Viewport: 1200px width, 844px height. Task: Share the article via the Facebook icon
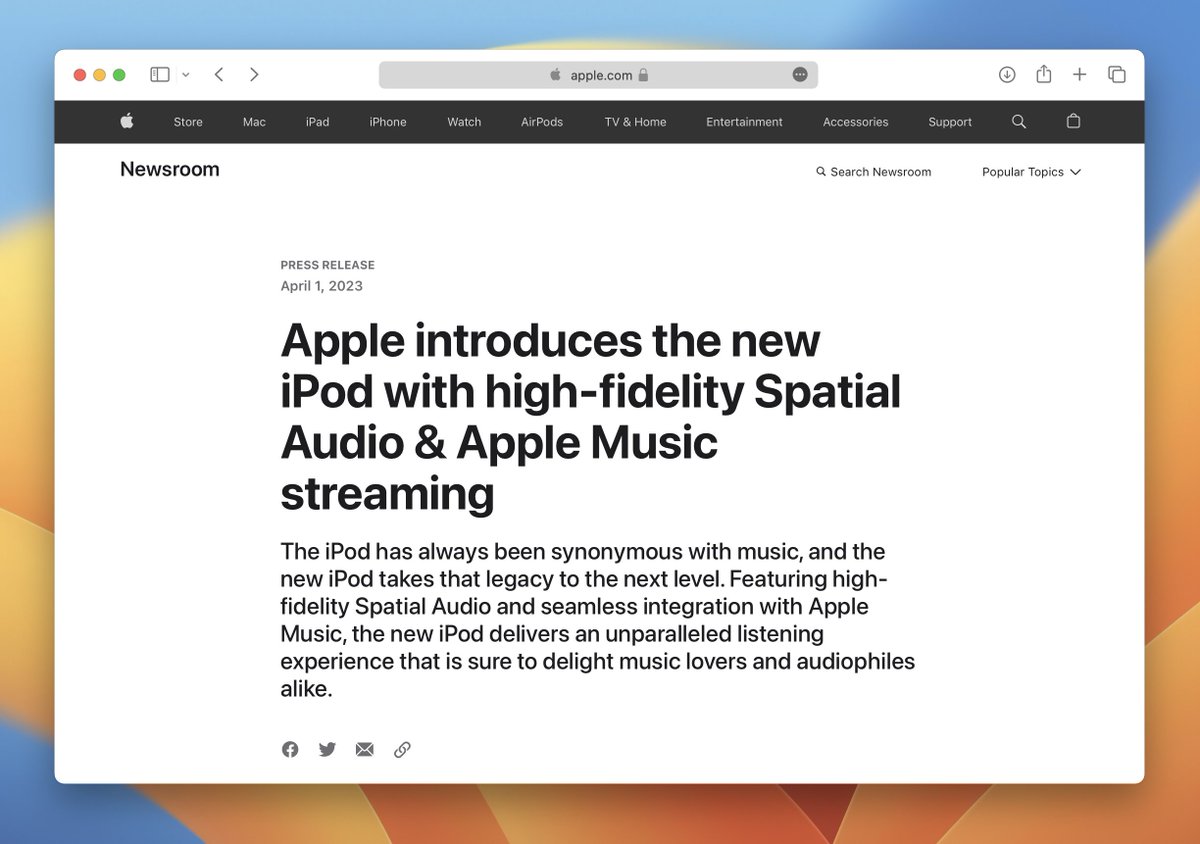point(290,749)
